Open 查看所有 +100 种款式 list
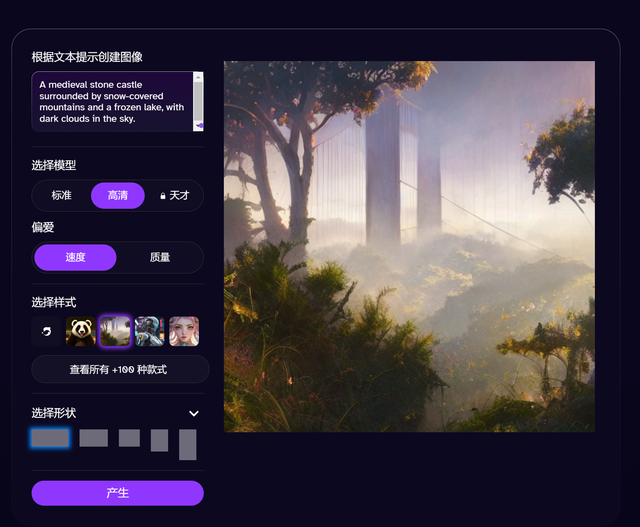 coord(120,369)
